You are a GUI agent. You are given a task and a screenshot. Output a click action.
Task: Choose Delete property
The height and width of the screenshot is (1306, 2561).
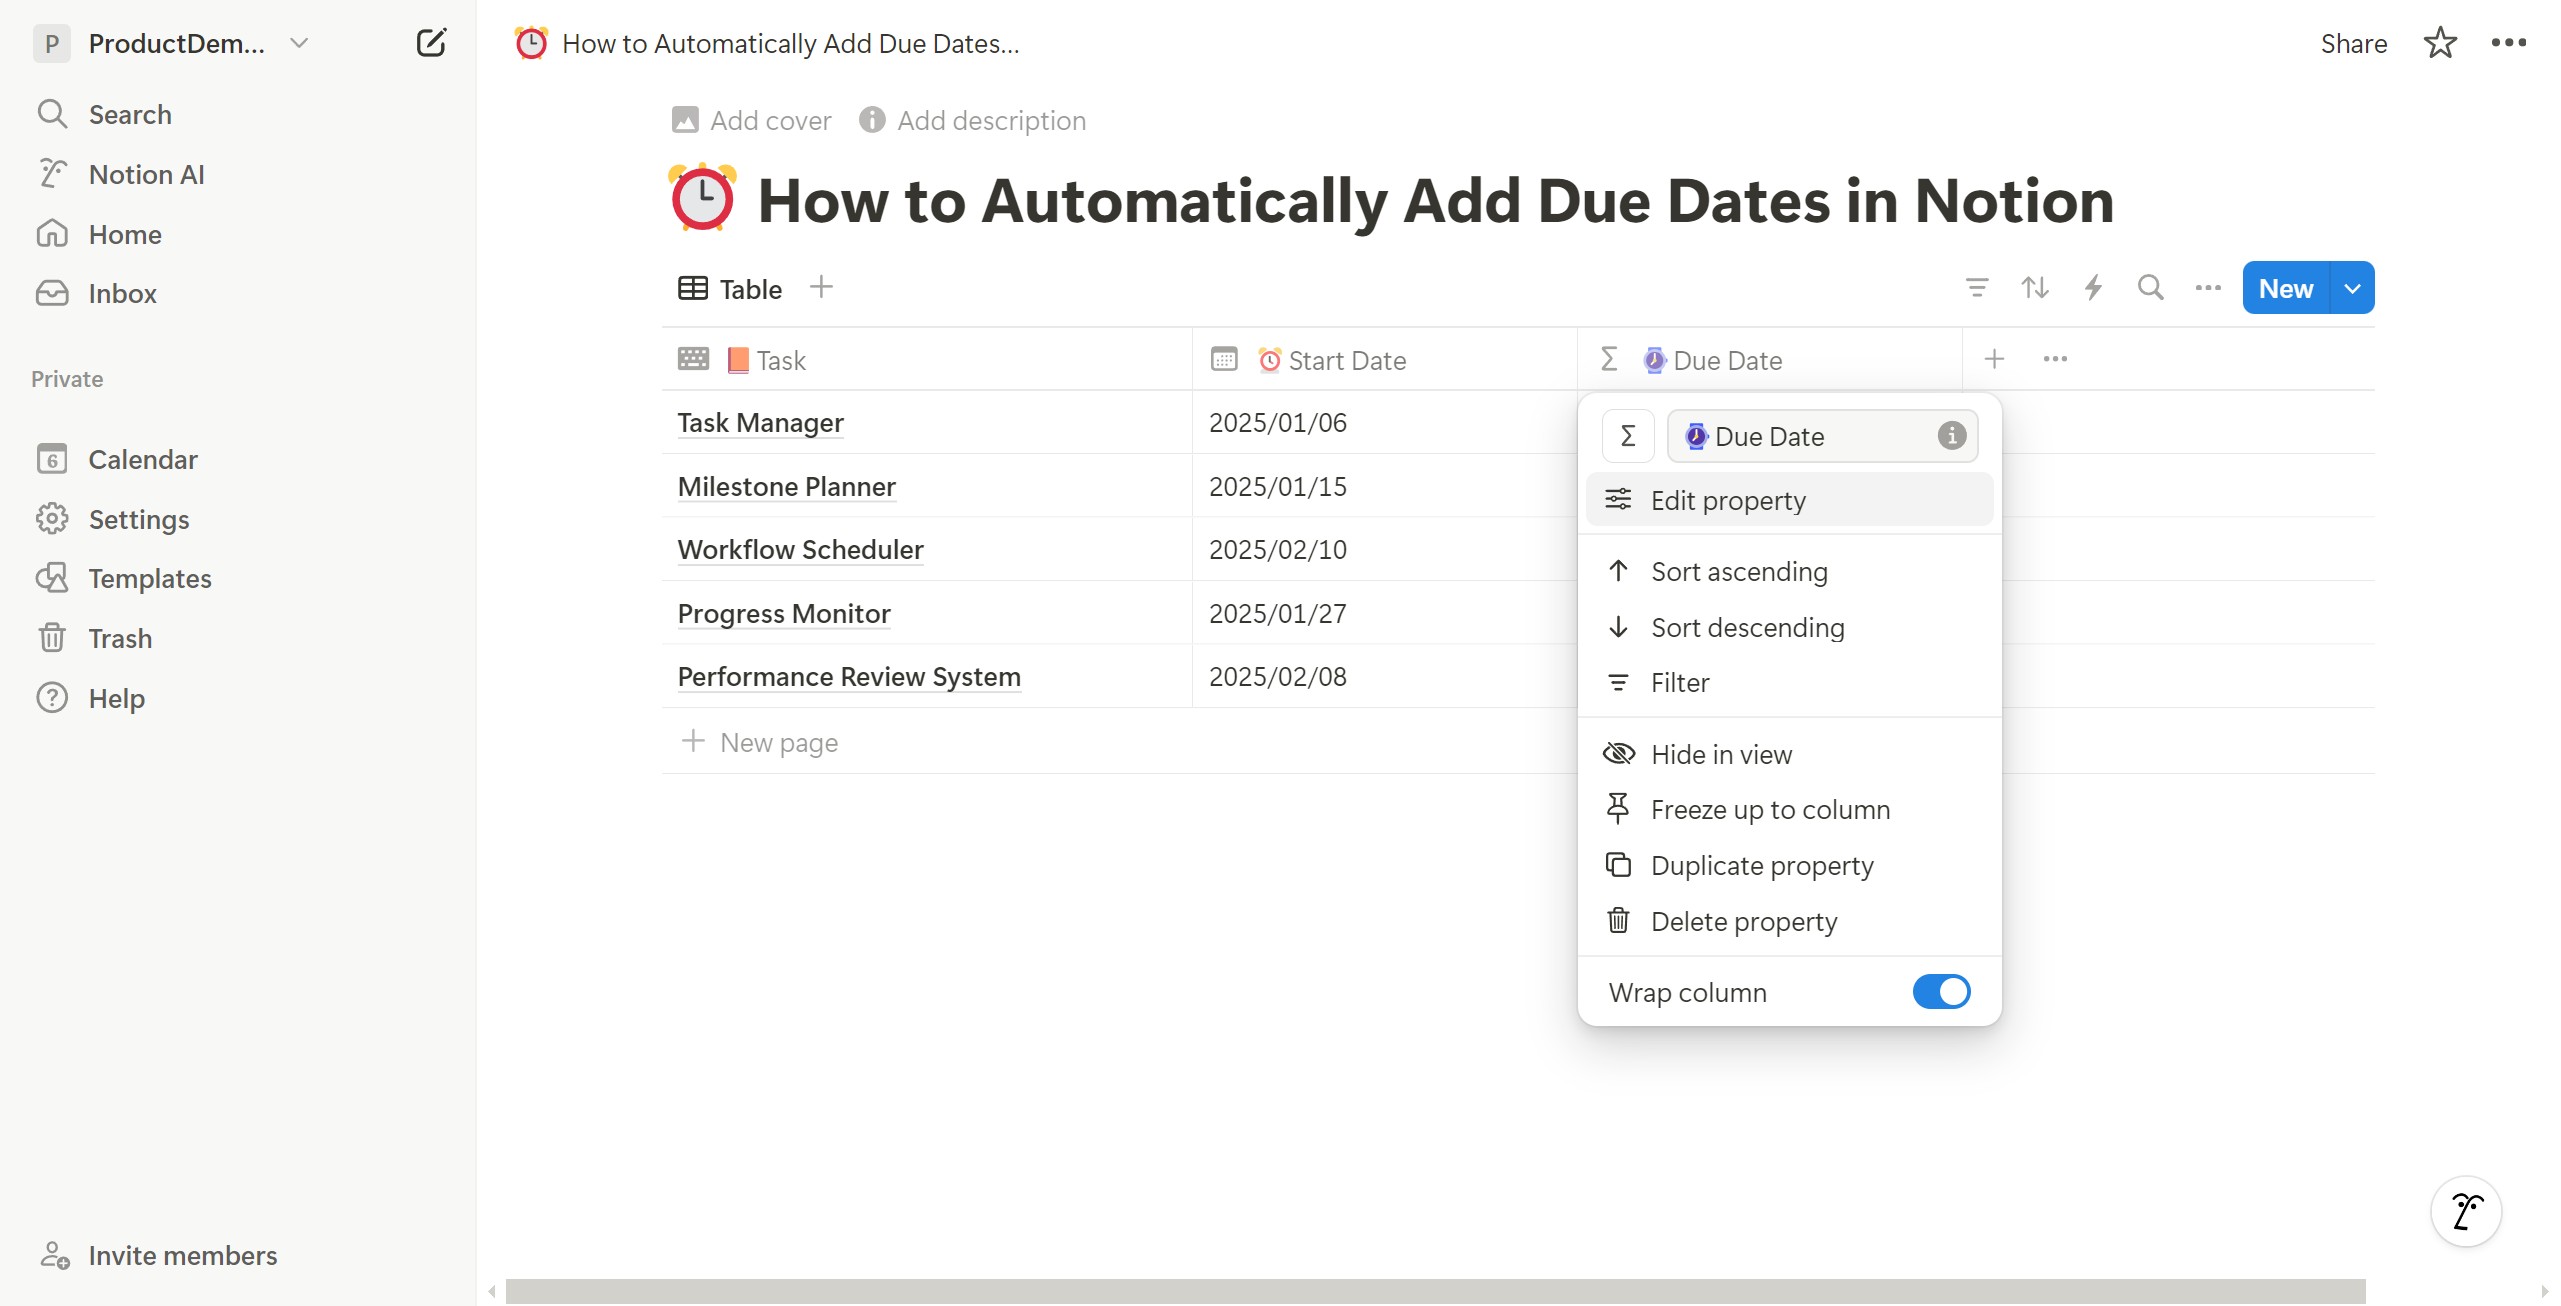pyautogui.click(x=1789, y=921)
